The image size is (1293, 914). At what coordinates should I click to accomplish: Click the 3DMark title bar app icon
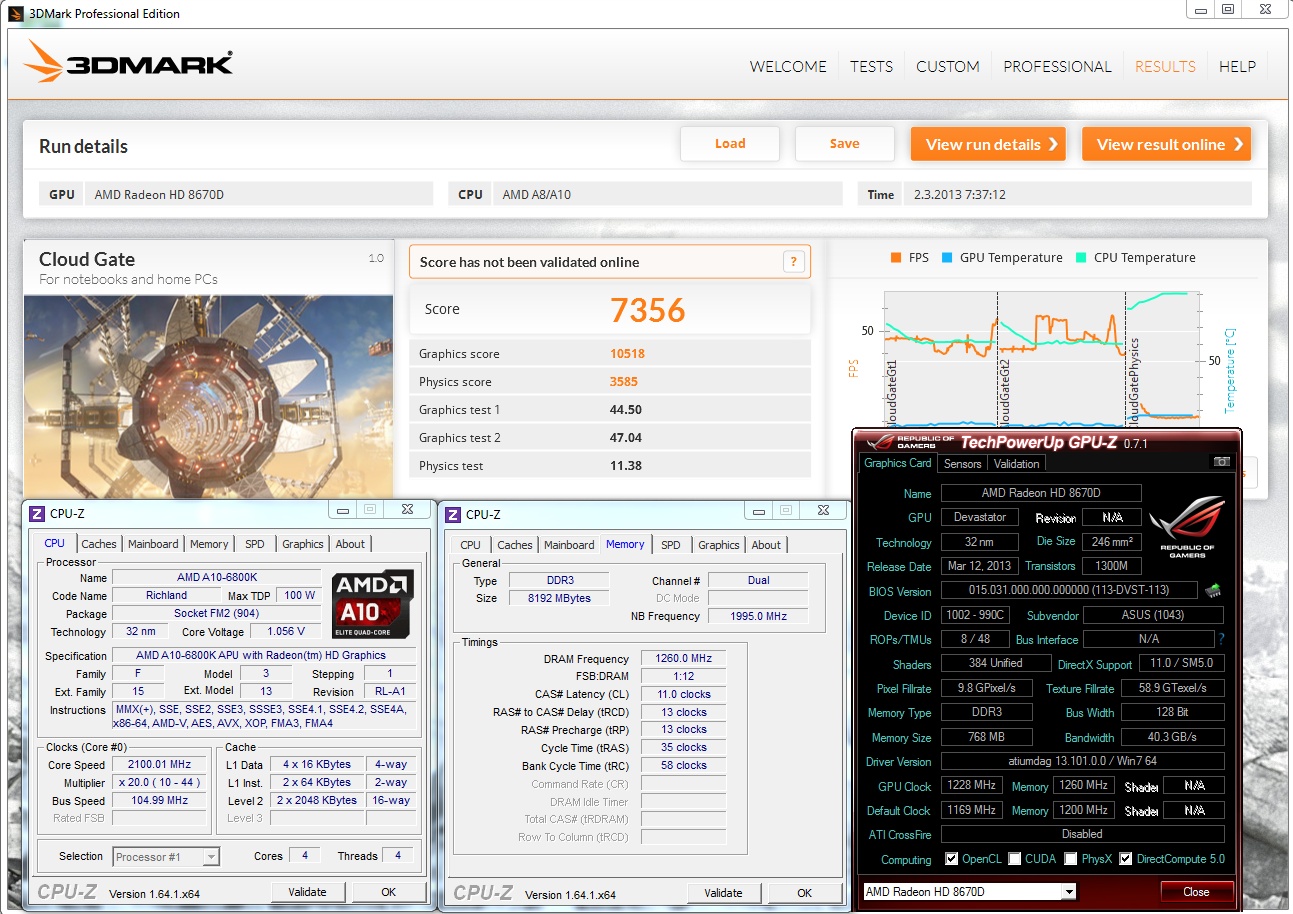tap(14, 13)
